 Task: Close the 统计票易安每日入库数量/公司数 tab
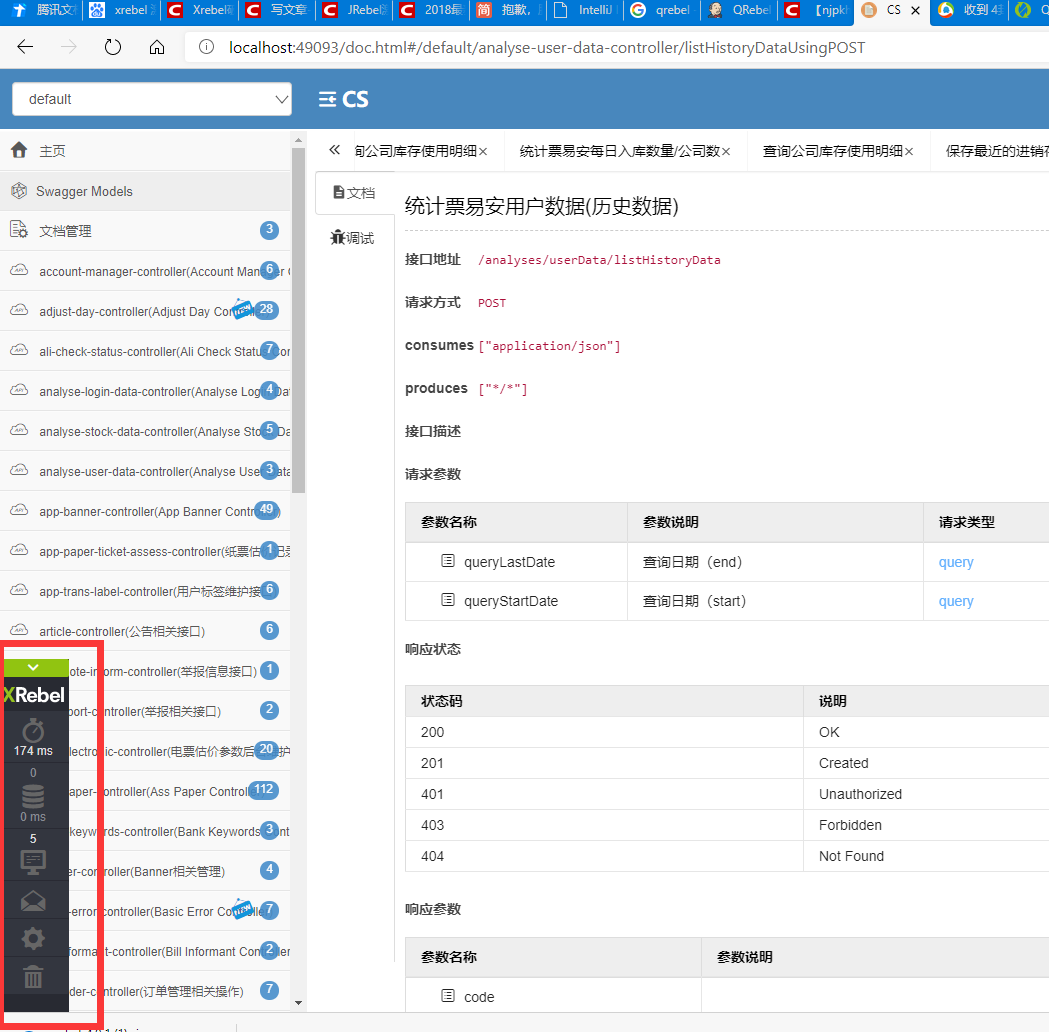(x=726, y=152)
